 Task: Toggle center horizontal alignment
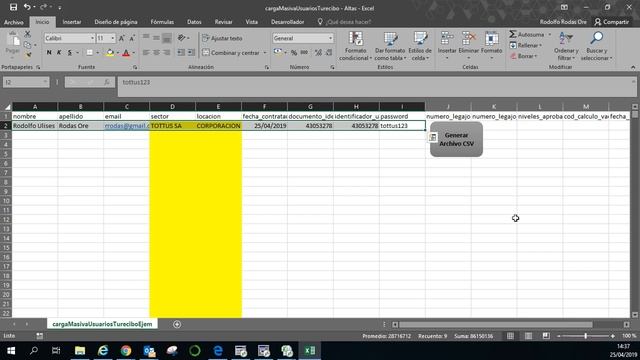click(156, 53)
